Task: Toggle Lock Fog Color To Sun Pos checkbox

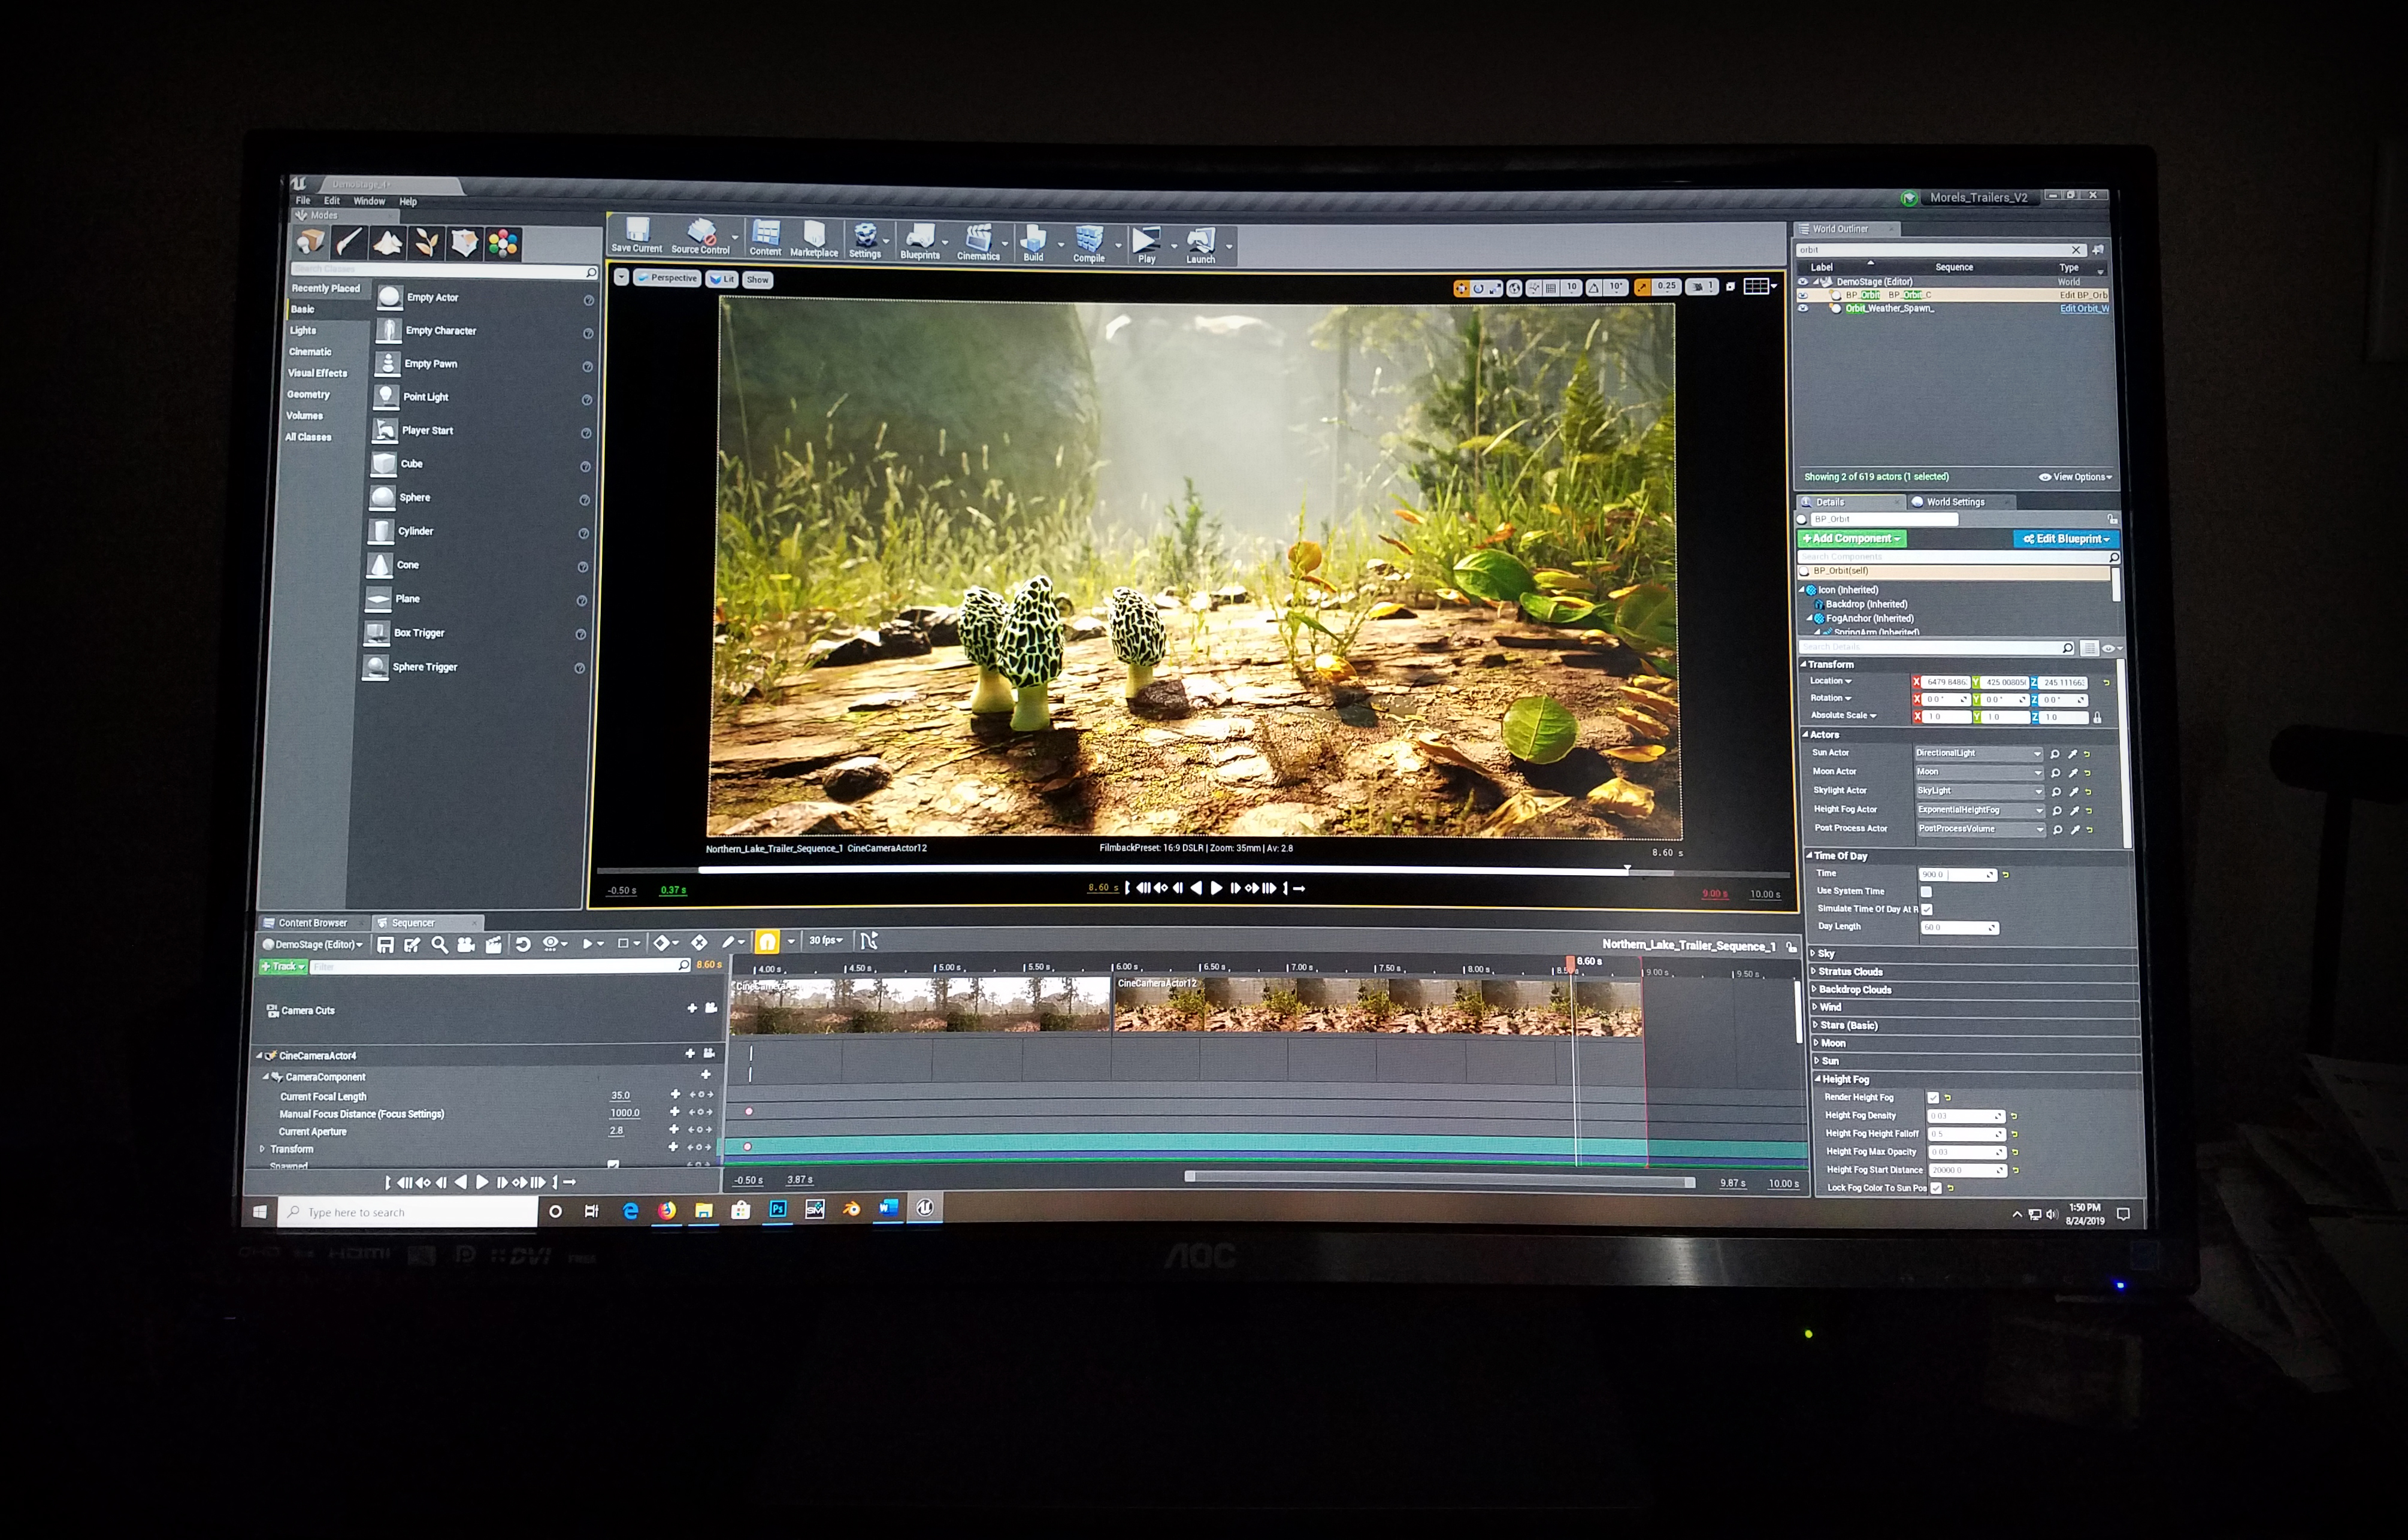Action: (x=1937, y=1188)
